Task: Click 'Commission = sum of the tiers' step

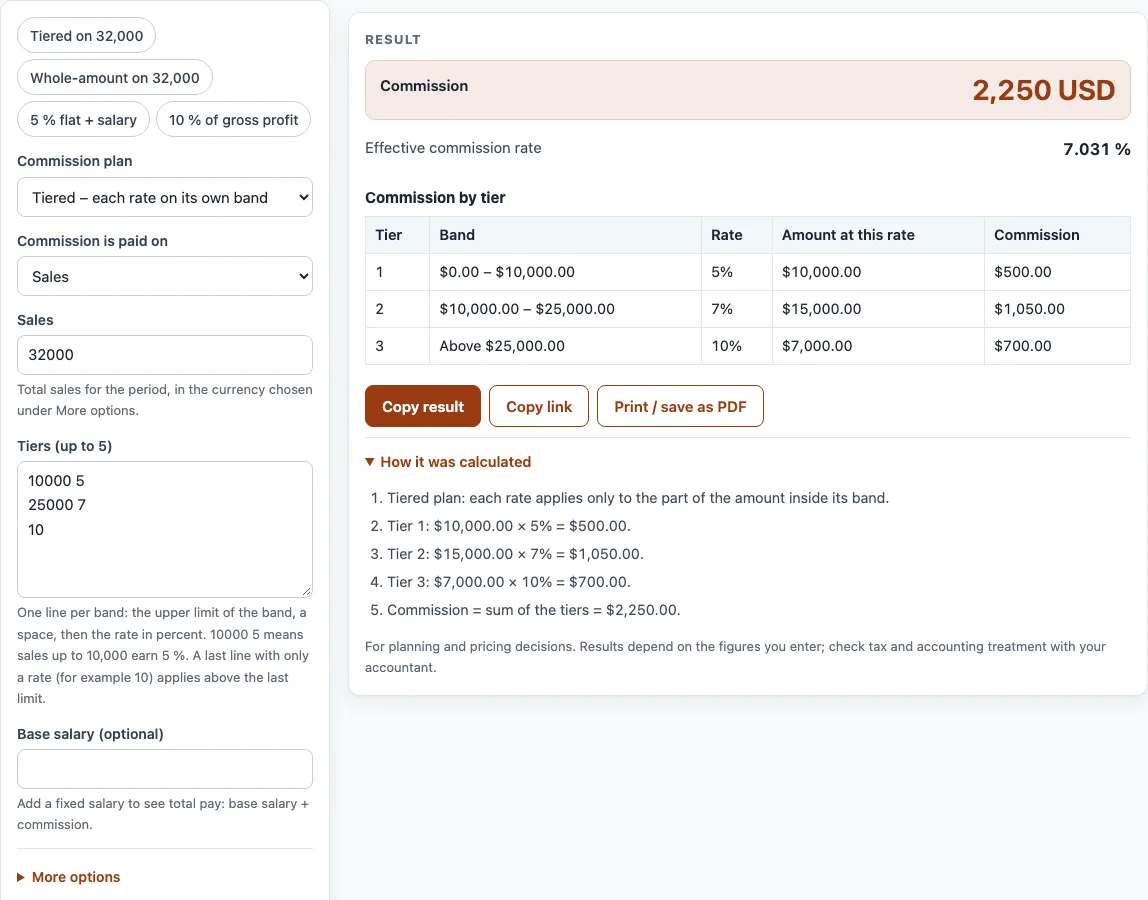Action: point(534,610)
